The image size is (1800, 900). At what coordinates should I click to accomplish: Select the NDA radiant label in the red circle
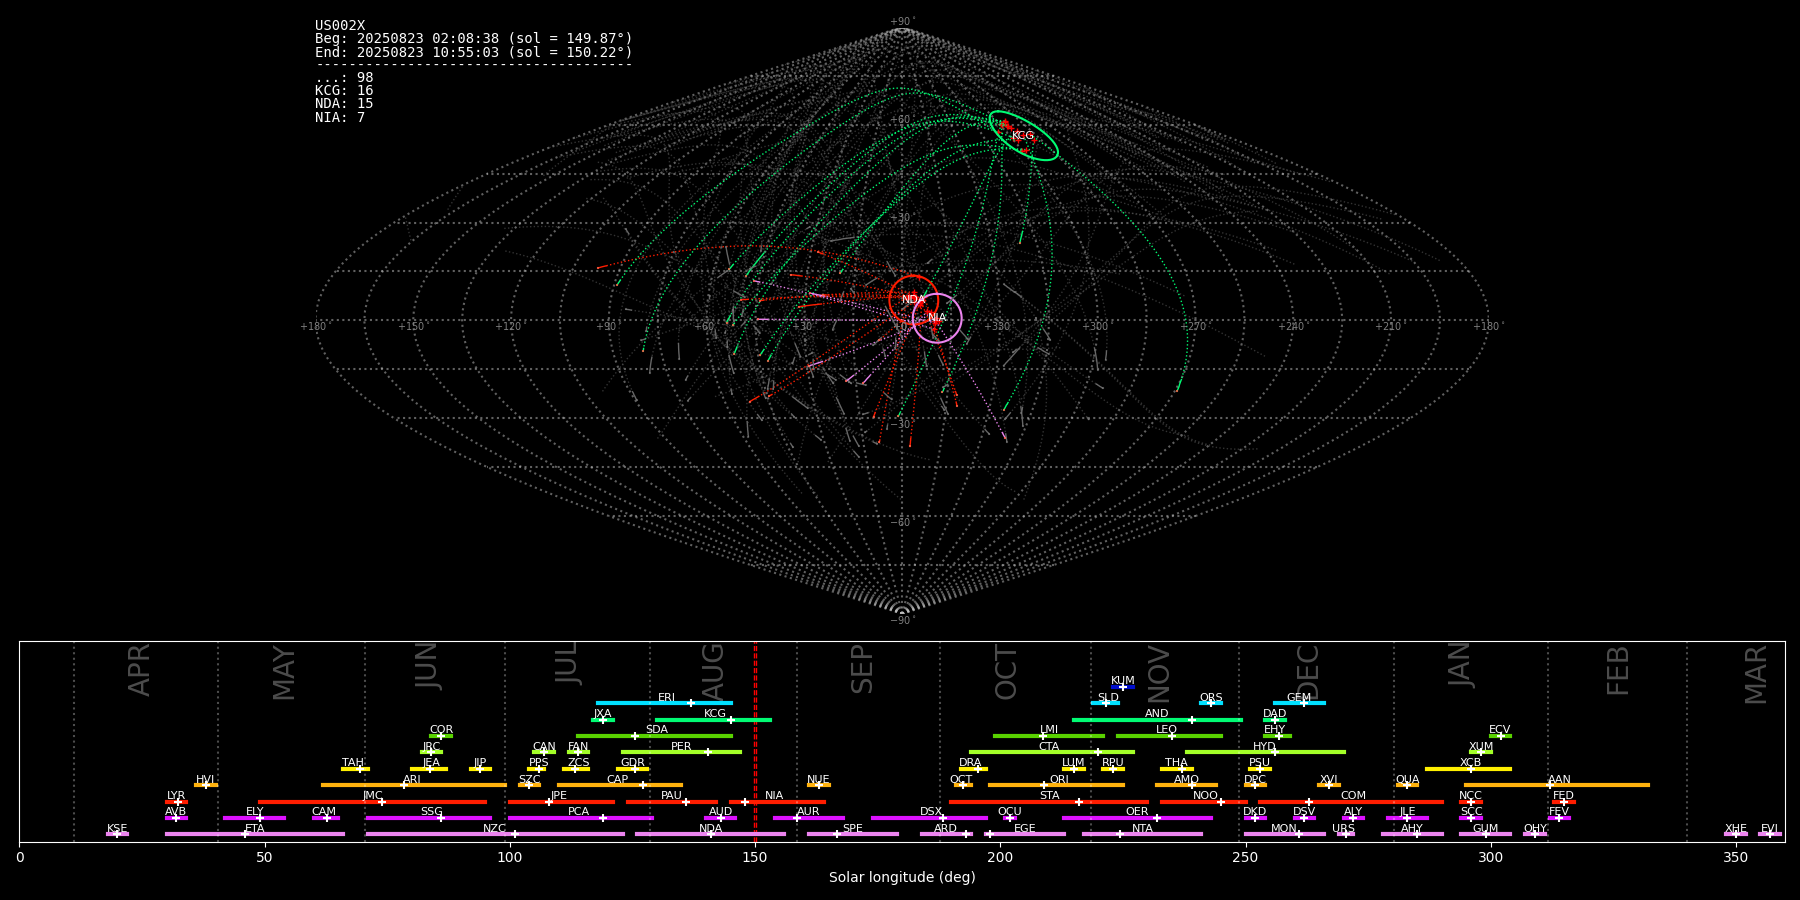(x=913, y=300)
